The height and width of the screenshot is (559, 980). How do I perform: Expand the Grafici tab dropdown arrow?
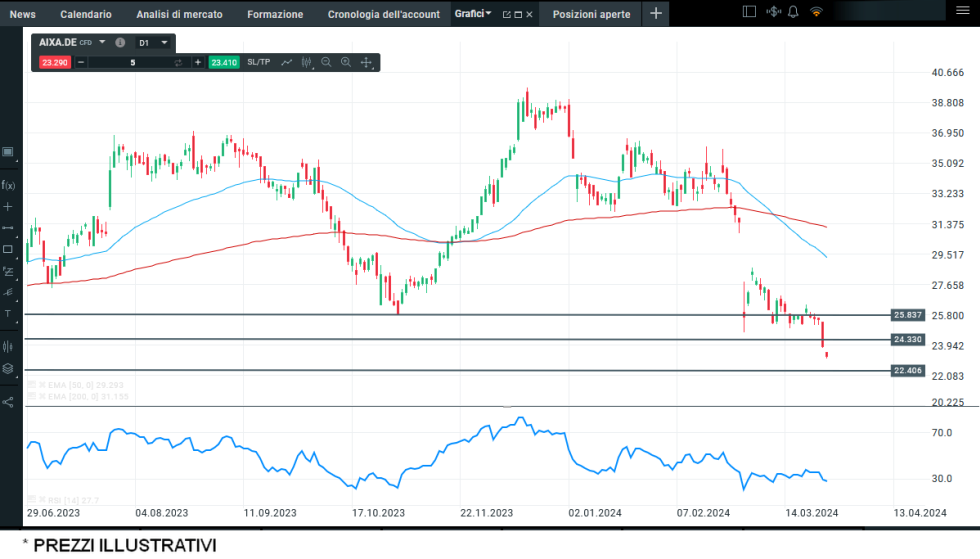489,13
